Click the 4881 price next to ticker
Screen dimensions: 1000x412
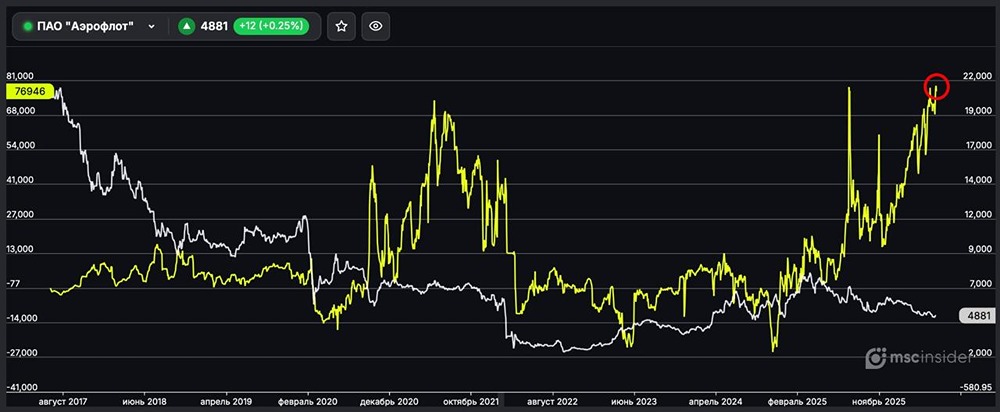click(x=214, y=26)
